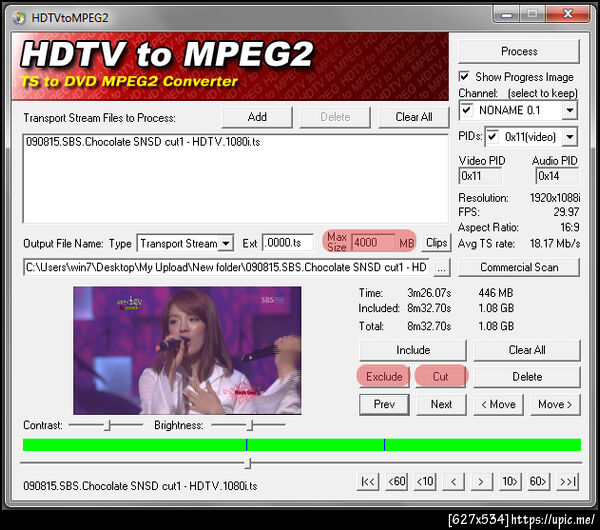Clear All cut points next to Include
600x530 pixels.
pos(527,350)
